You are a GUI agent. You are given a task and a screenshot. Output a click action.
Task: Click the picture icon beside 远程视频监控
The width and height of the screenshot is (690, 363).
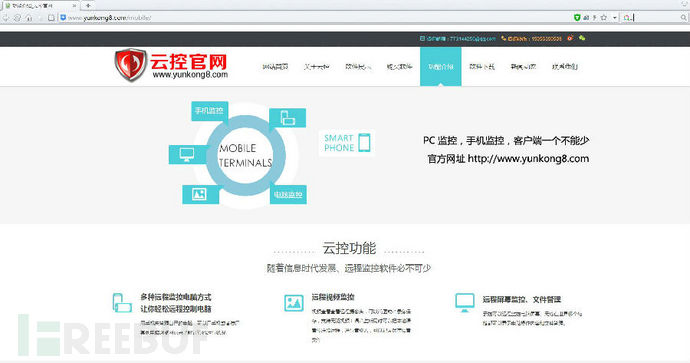pos(294,303)
